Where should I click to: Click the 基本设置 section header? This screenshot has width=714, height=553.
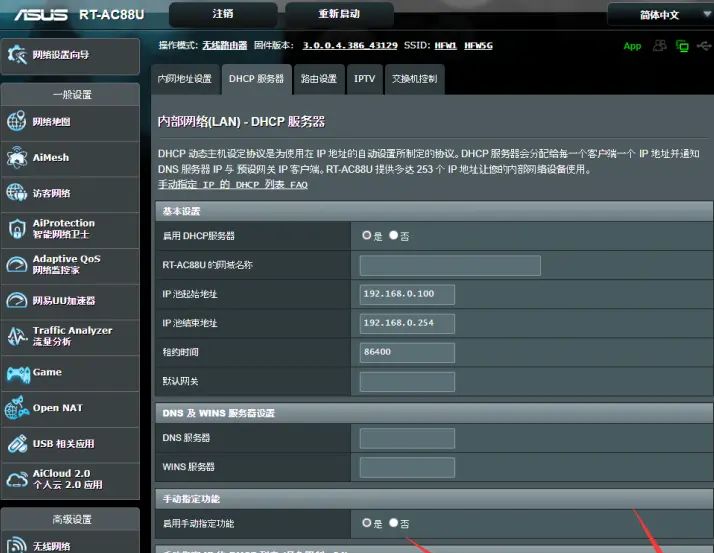tap(434, 211)
